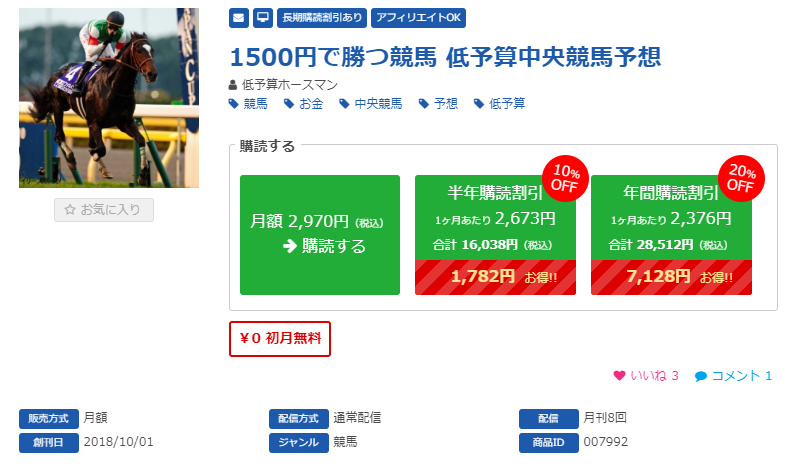Click the monitor display delivery icon
This screenshot has height=464, width=789.
(263, 18)
